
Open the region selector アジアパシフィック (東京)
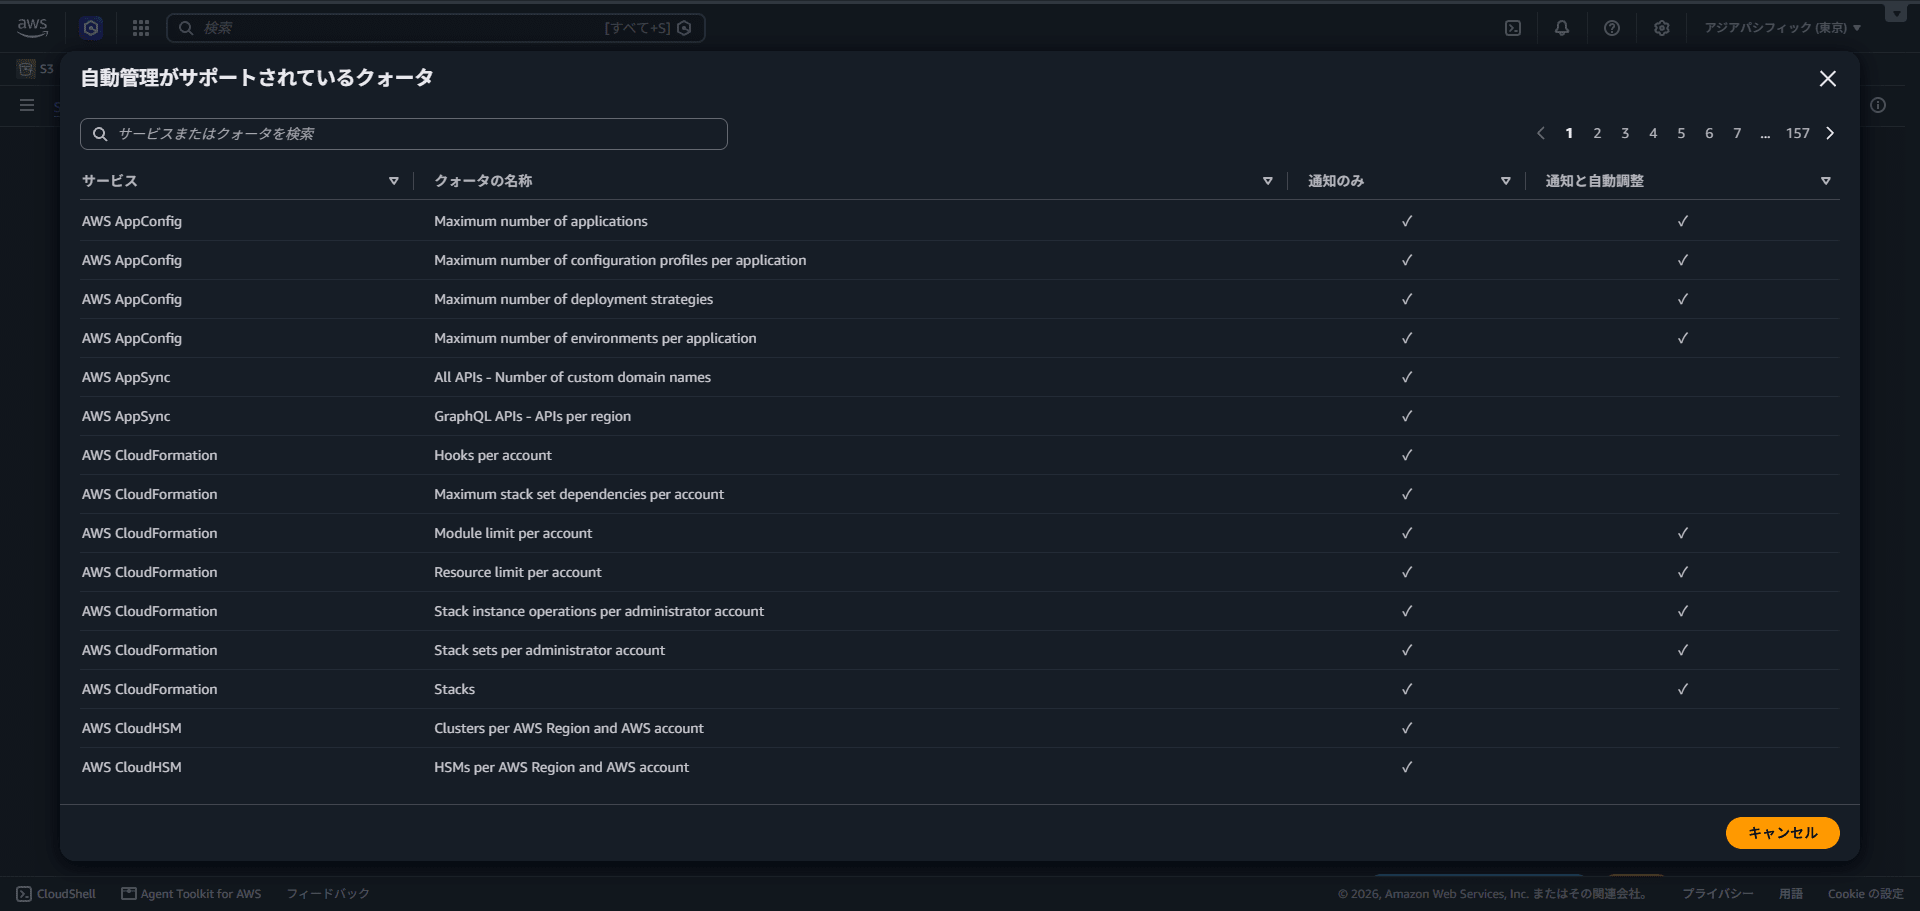tap(1782, 28)
